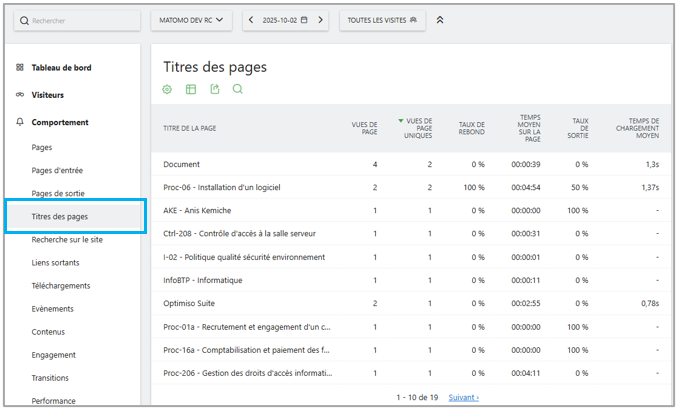The image size is (682, 412).
Task: Click the export report icon
Action: tap(214, 89)
